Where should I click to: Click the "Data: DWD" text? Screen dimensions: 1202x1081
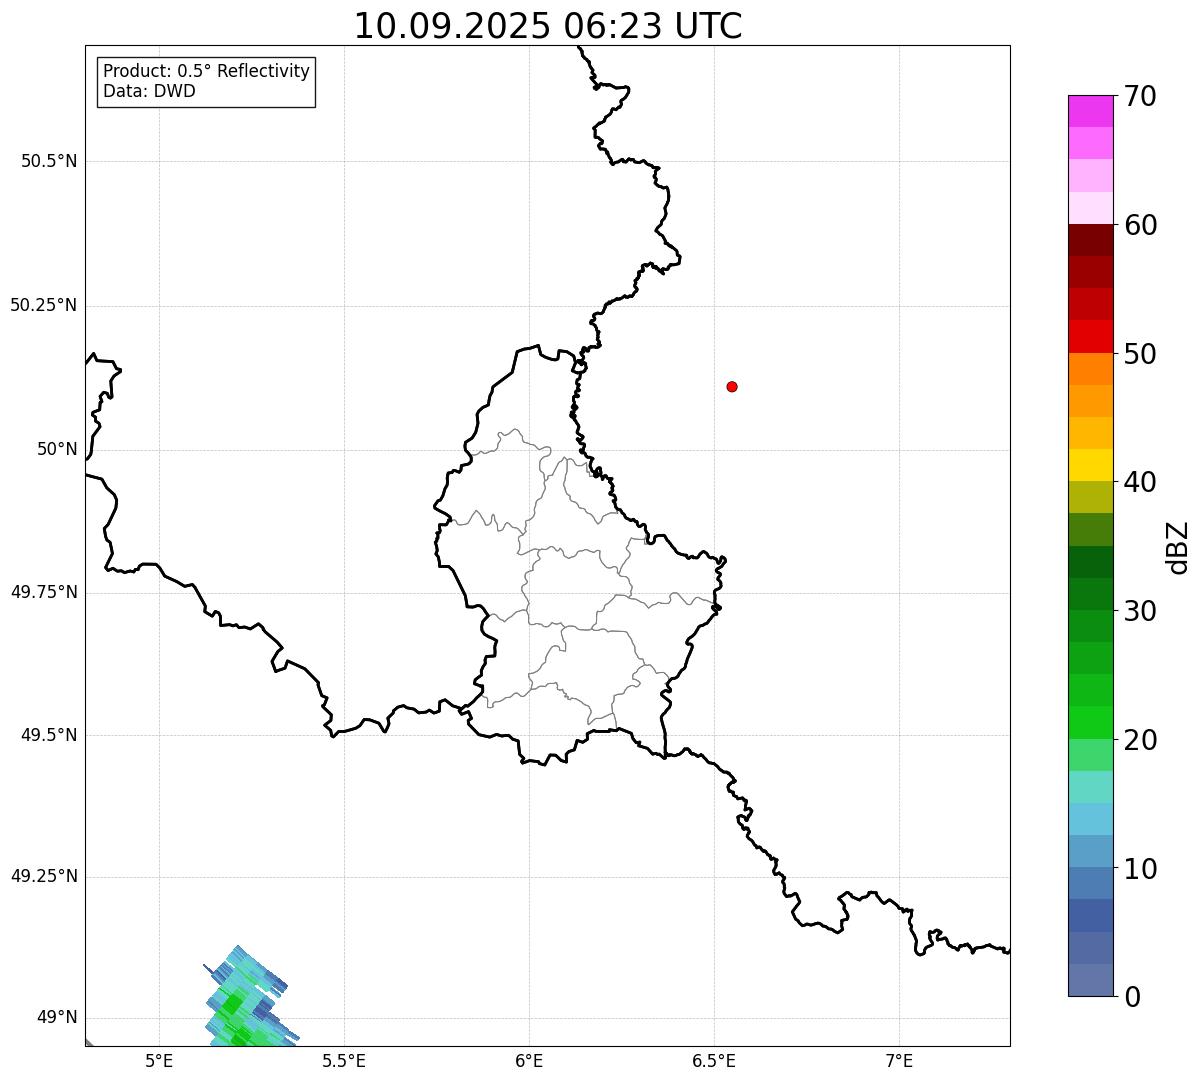[x=149, y=91]
